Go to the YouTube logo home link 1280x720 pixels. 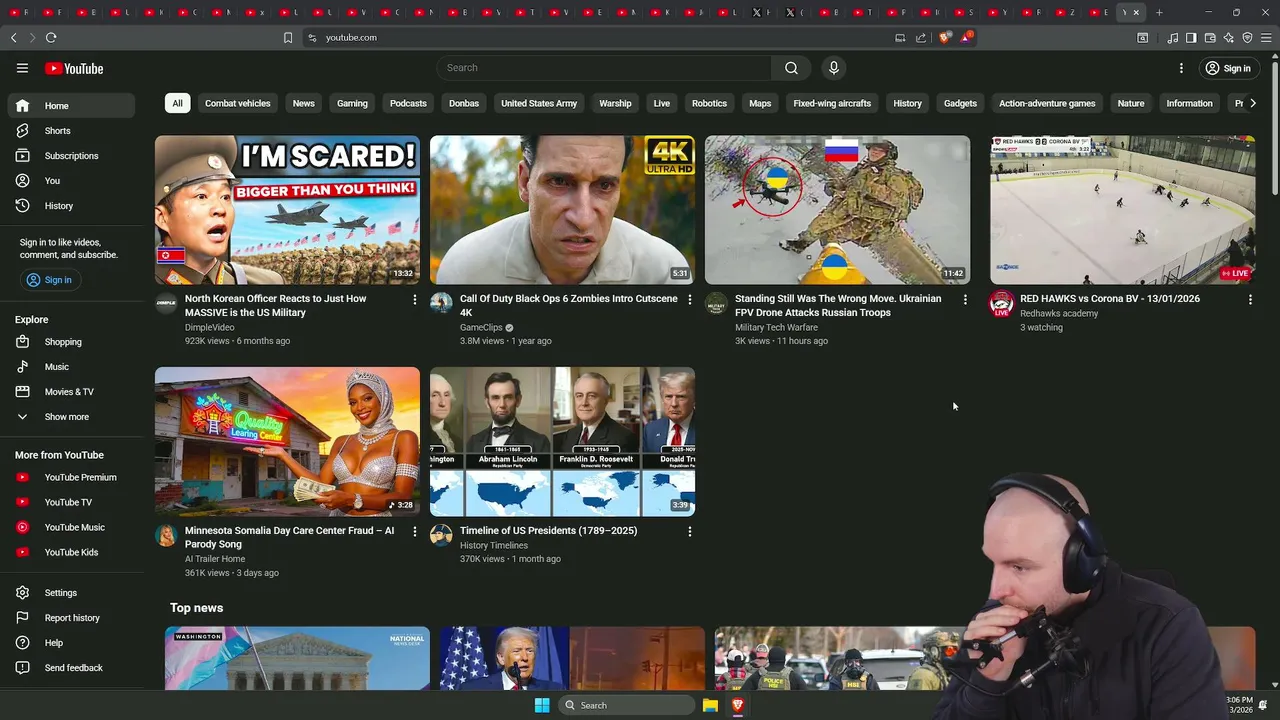74,68
